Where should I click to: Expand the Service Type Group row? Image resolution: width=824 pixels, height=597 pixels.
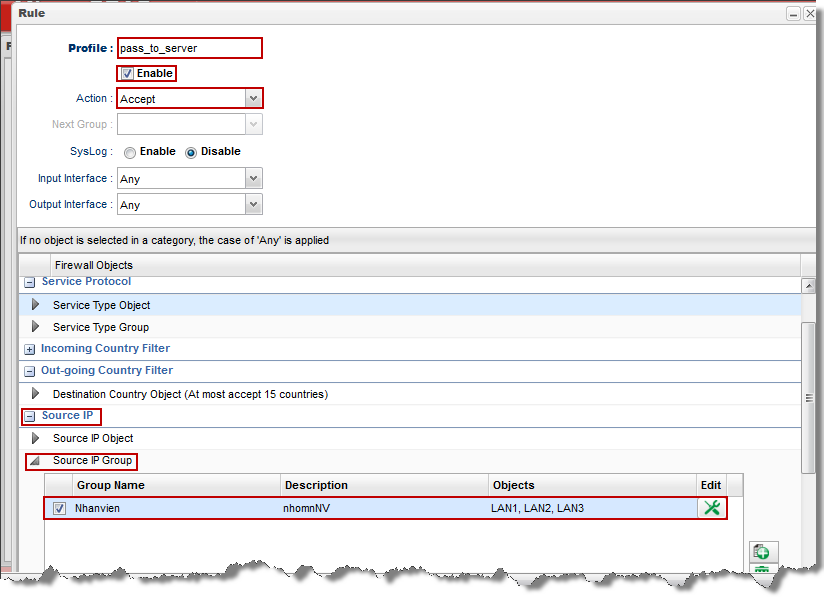36,327
